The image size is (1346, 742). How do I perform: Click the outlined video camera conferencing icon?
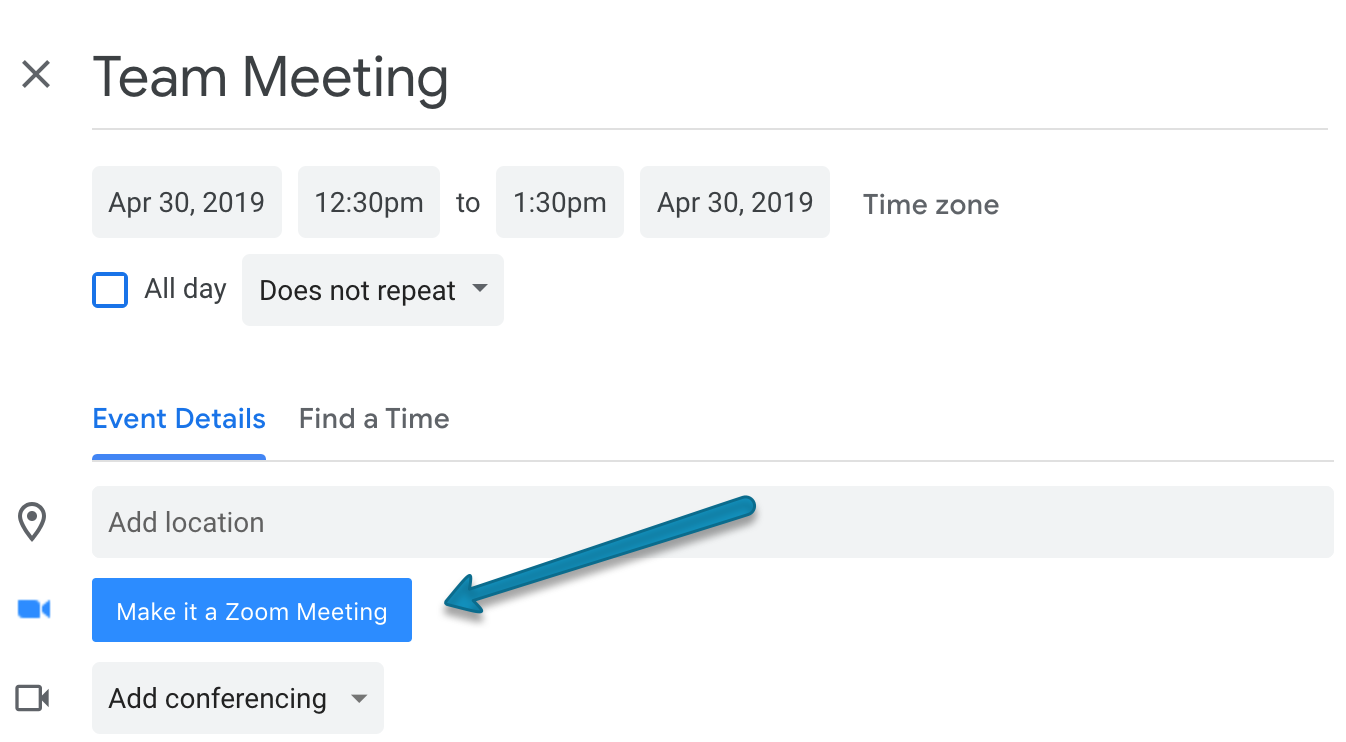[33, 697]
